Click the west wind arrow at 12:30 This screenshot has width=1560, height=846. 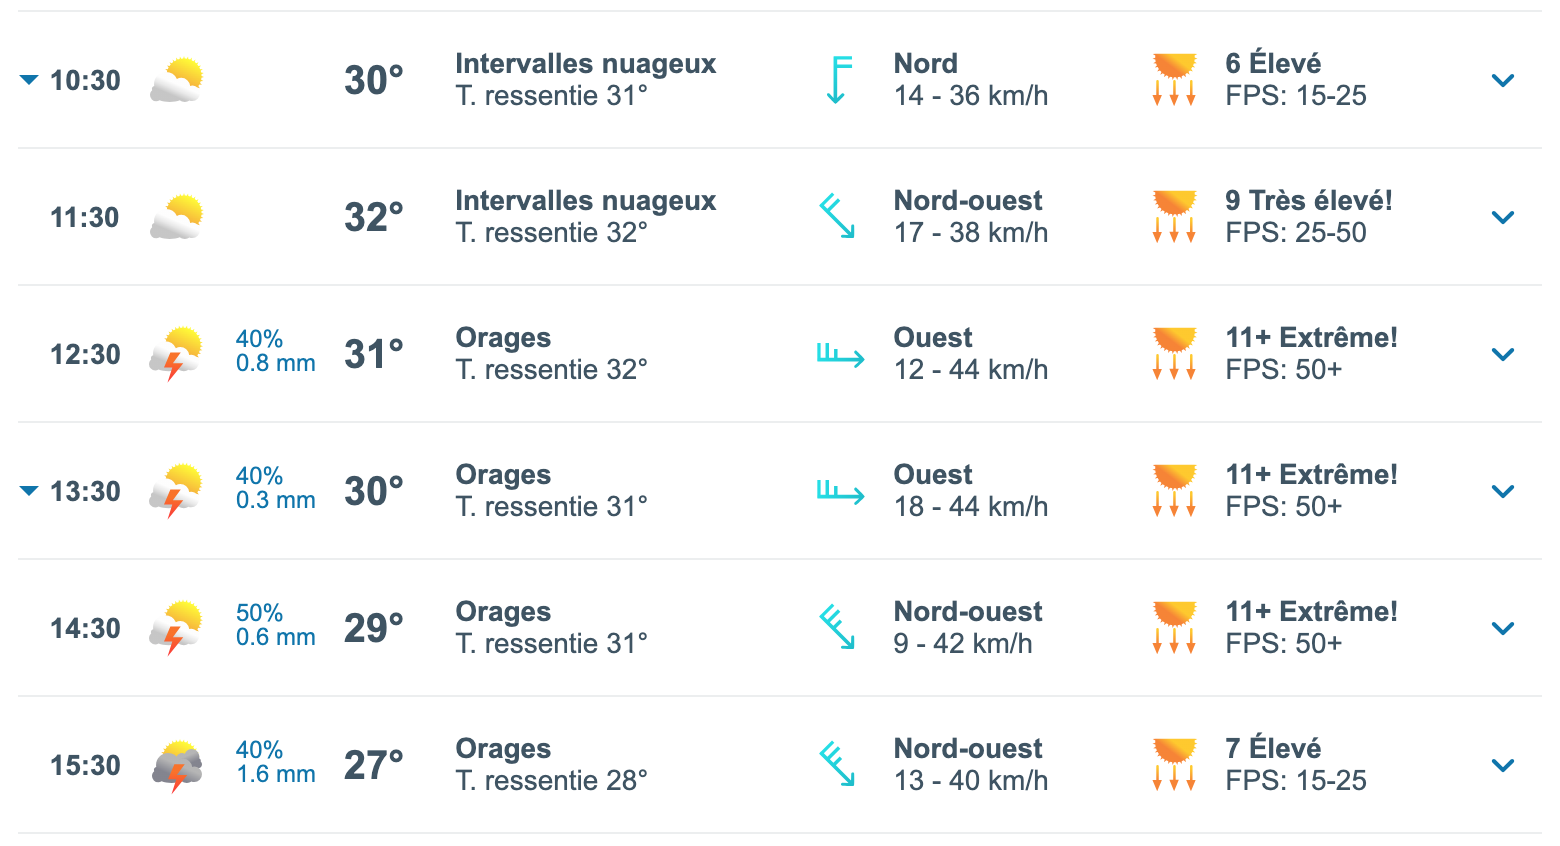tap(840, 354)
